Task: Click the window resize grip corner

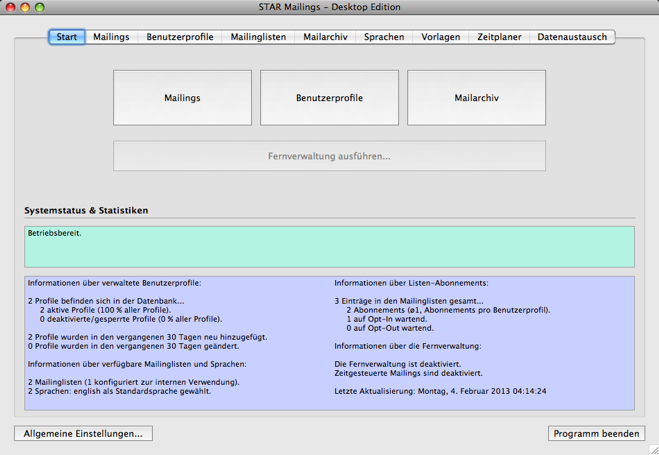Action: point(654,450)
